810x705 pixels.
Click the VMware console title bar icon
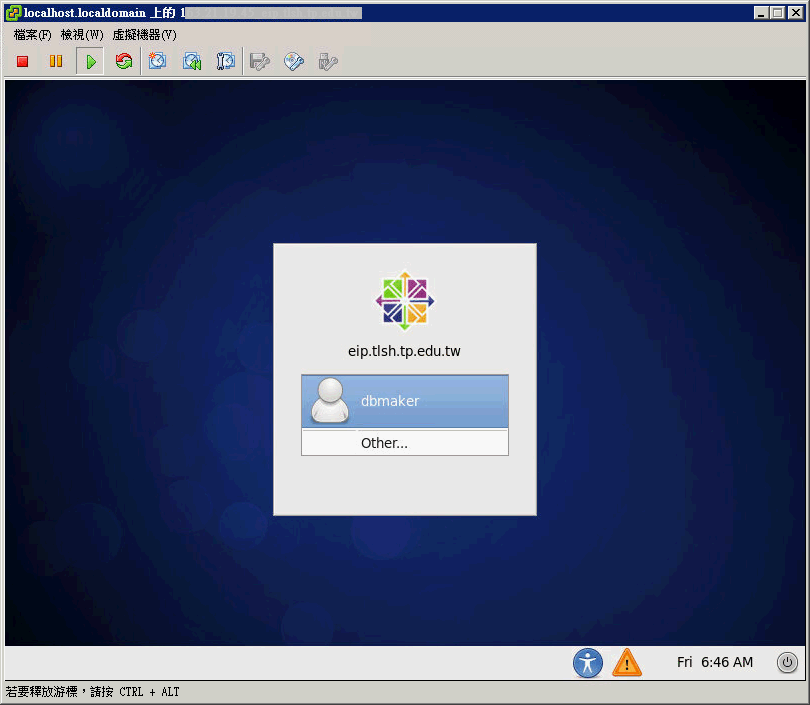[x=13, y=13]
